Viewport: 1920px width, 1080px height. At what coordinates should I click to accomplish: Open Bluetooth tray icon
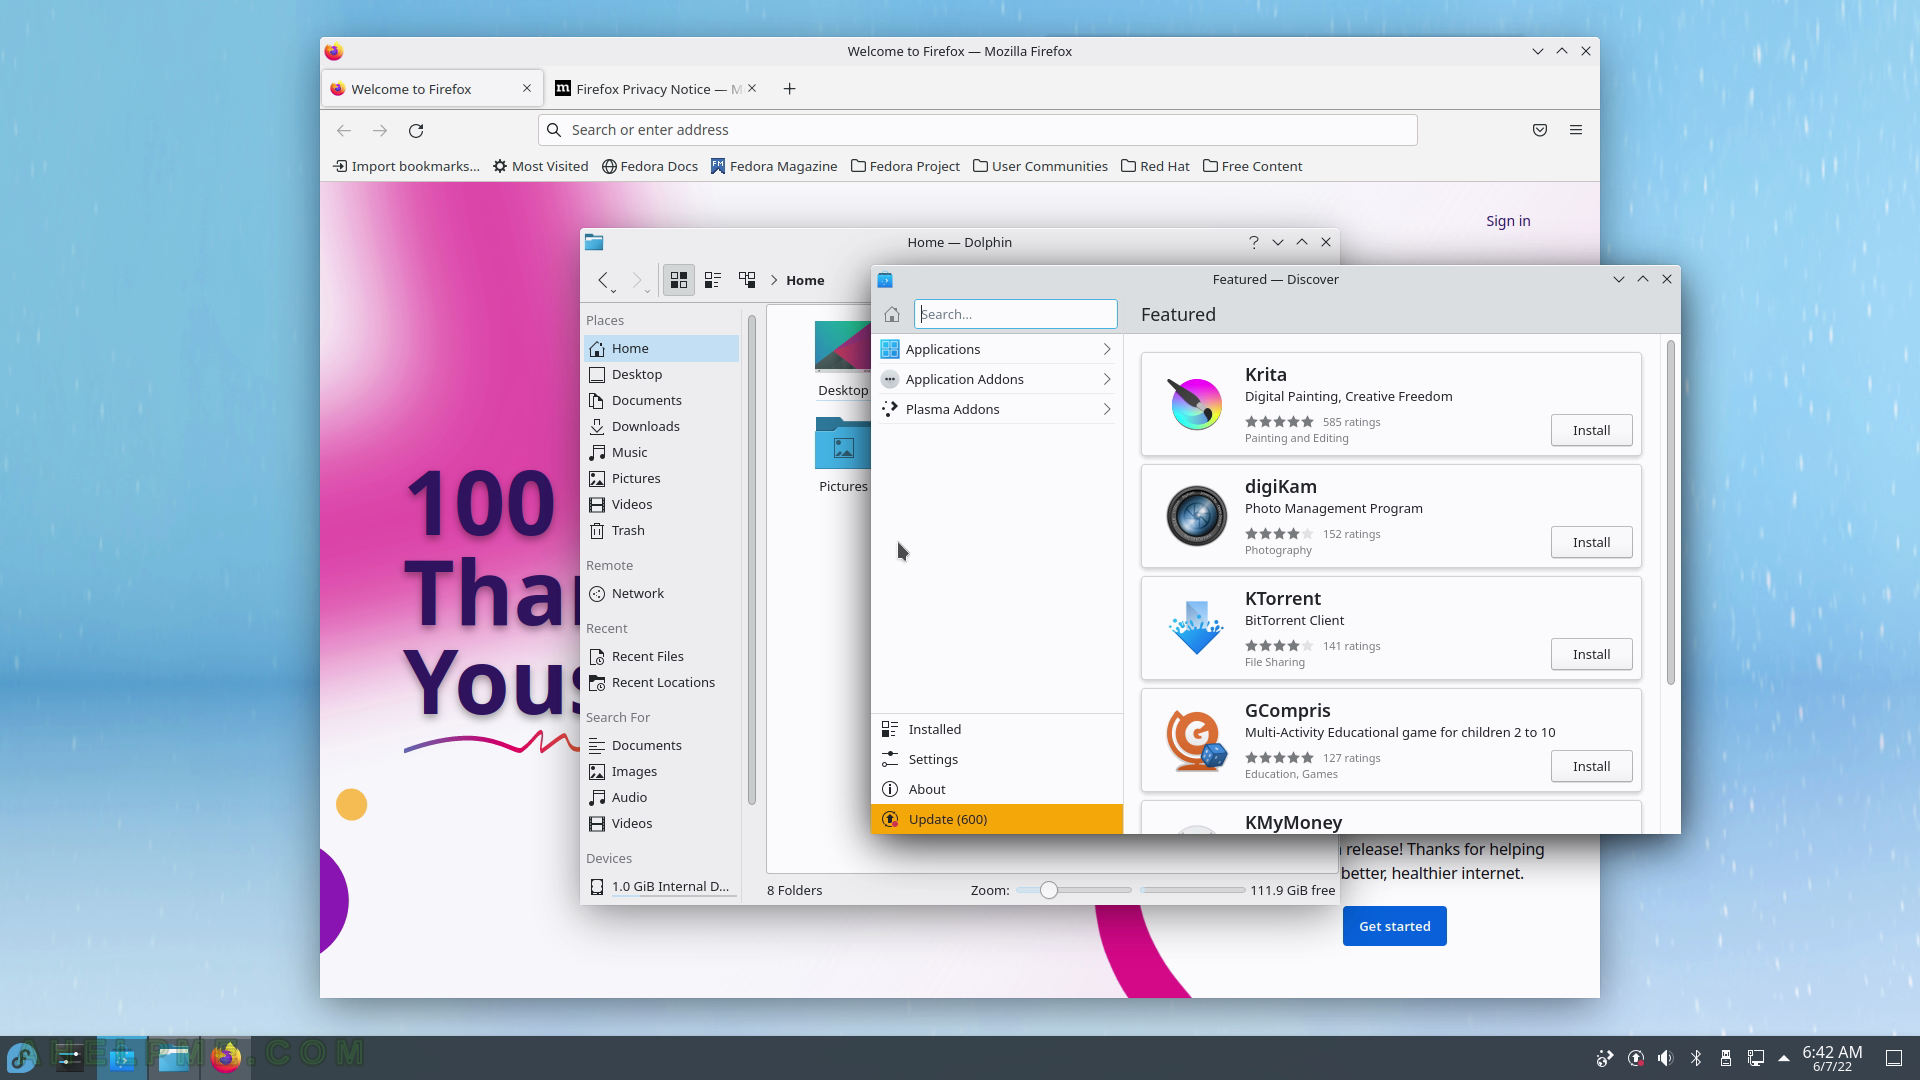coord(1696,1058)
